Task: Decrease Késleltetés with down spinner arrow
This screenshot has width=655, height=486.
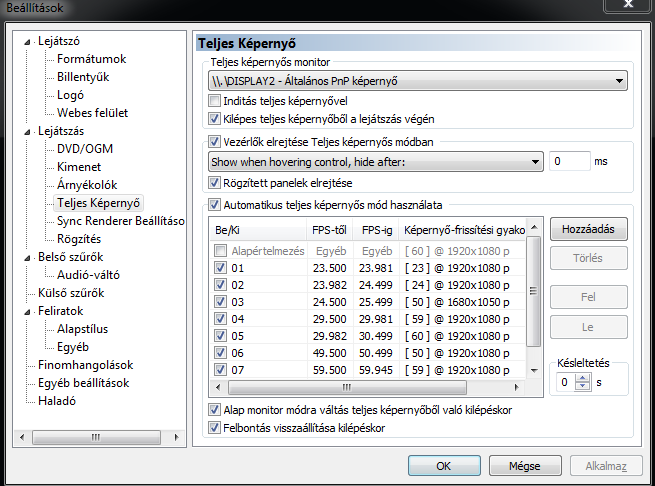Action: (x=582, y=387)
